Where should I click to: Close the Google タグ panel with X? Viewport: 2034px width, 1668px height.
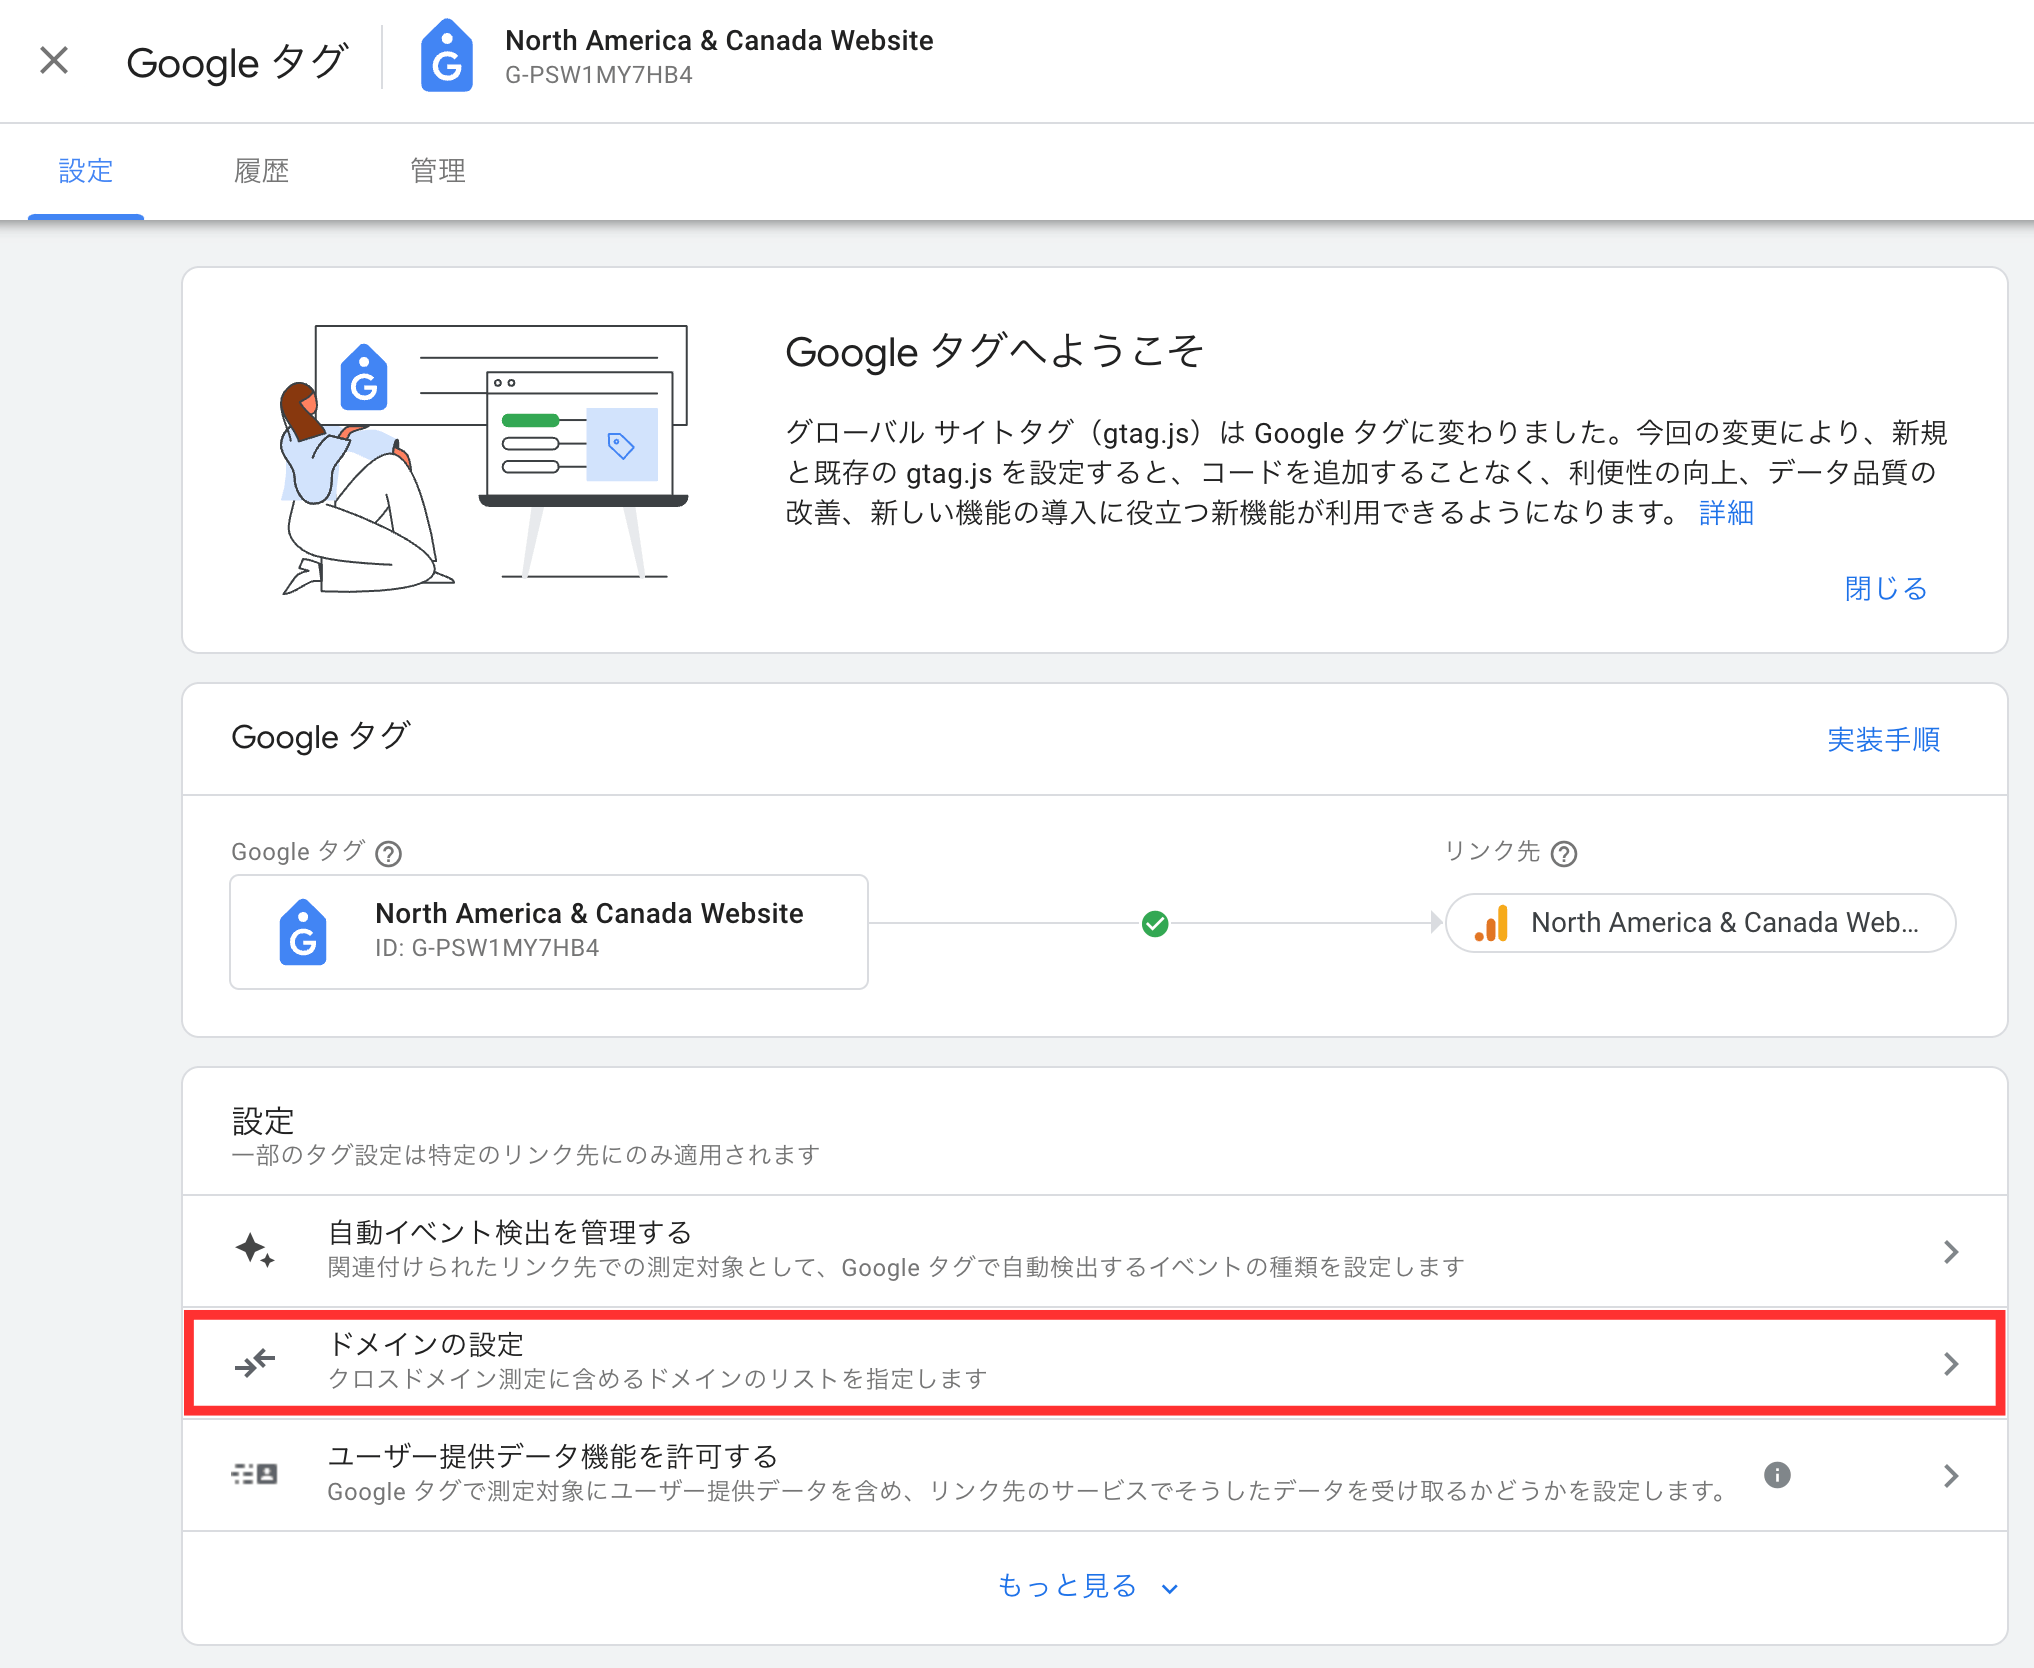click(x=54, y=61)
